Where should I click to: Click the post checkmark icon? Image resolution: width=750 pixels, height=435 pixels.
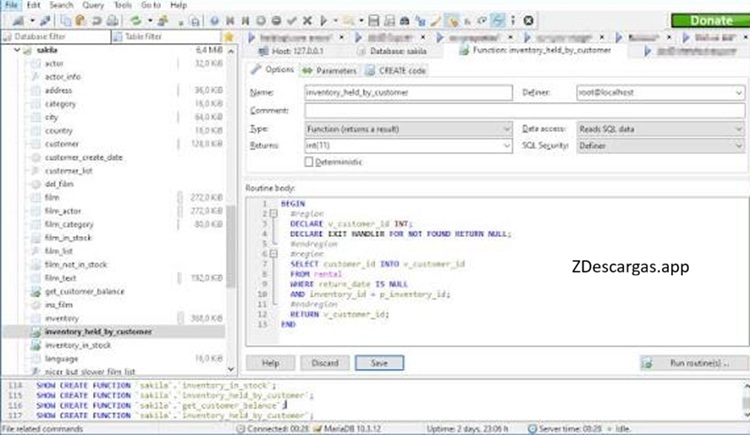pyautogui.click(x=292, y=21)
